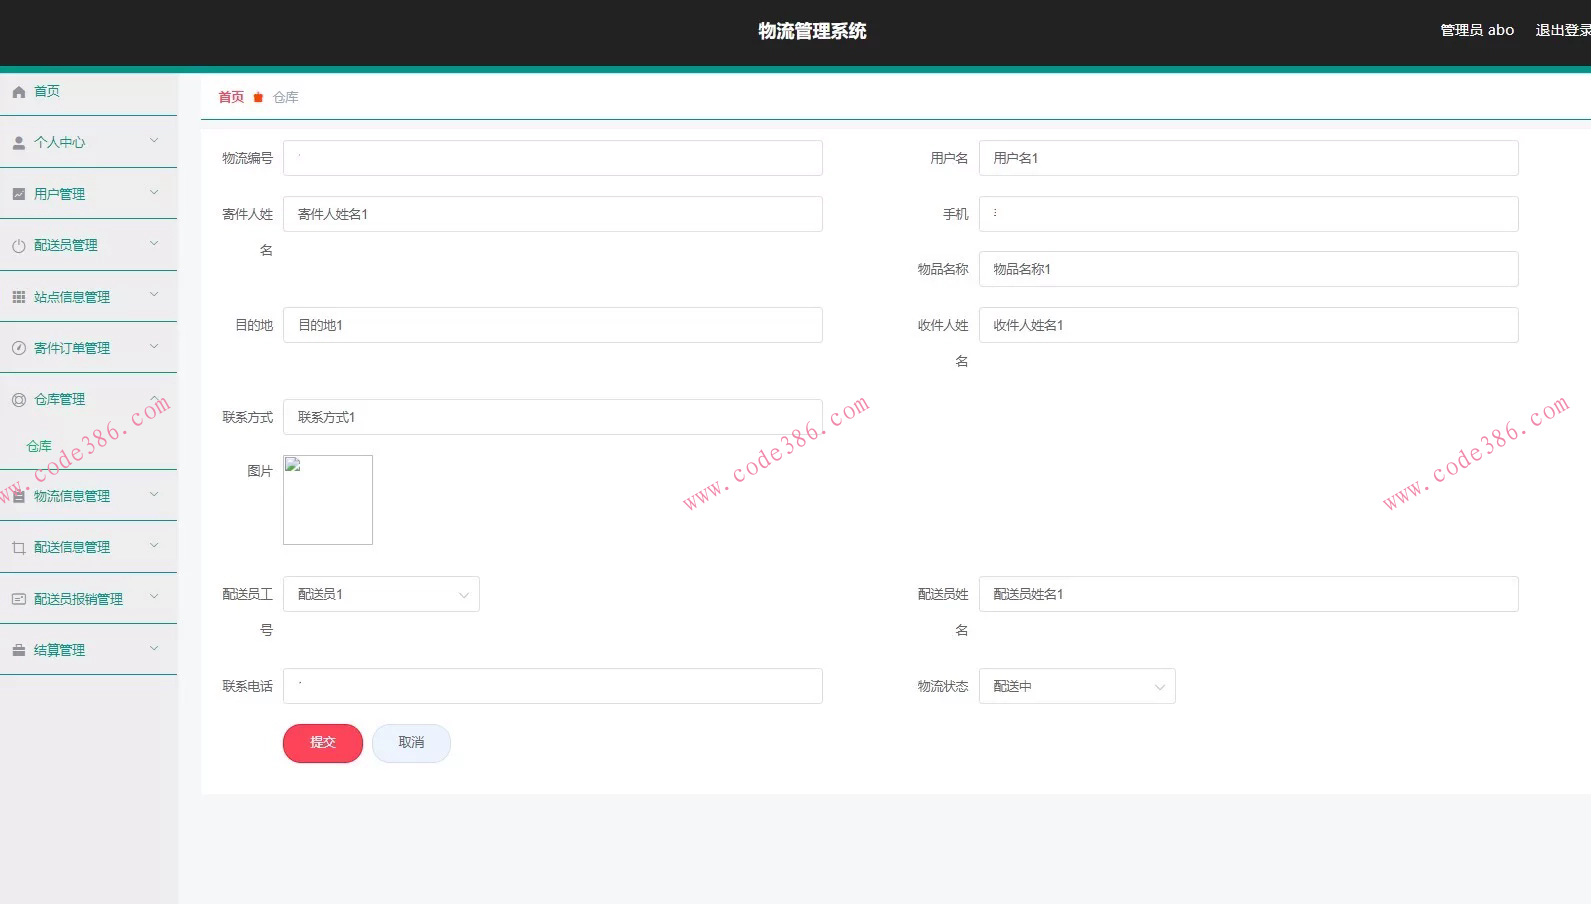1591x904 pixels.
Task: Click 退出登录 to log out
Action: (x=1563, y=31)
